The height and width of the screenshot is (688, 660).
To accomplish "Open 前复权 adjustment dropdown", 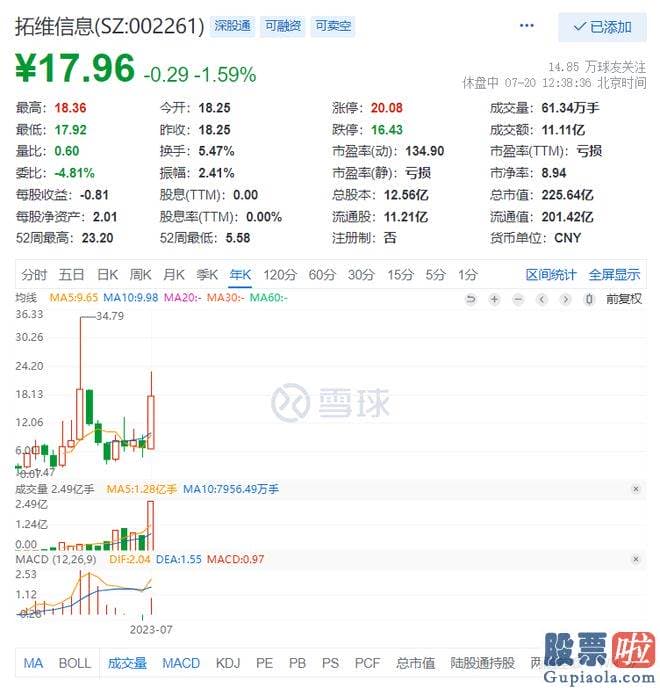I will pyautogui.click(x=624, y=299).
